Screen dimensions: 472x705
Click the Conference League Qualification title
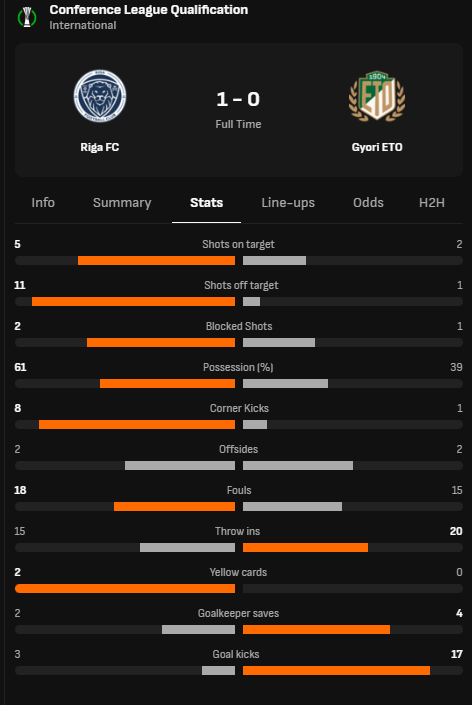pyautogui.click(x=149, y=10)
